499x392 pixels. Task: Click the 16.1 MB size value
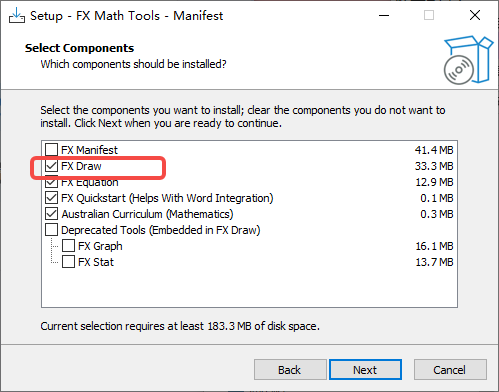point(434,246)
